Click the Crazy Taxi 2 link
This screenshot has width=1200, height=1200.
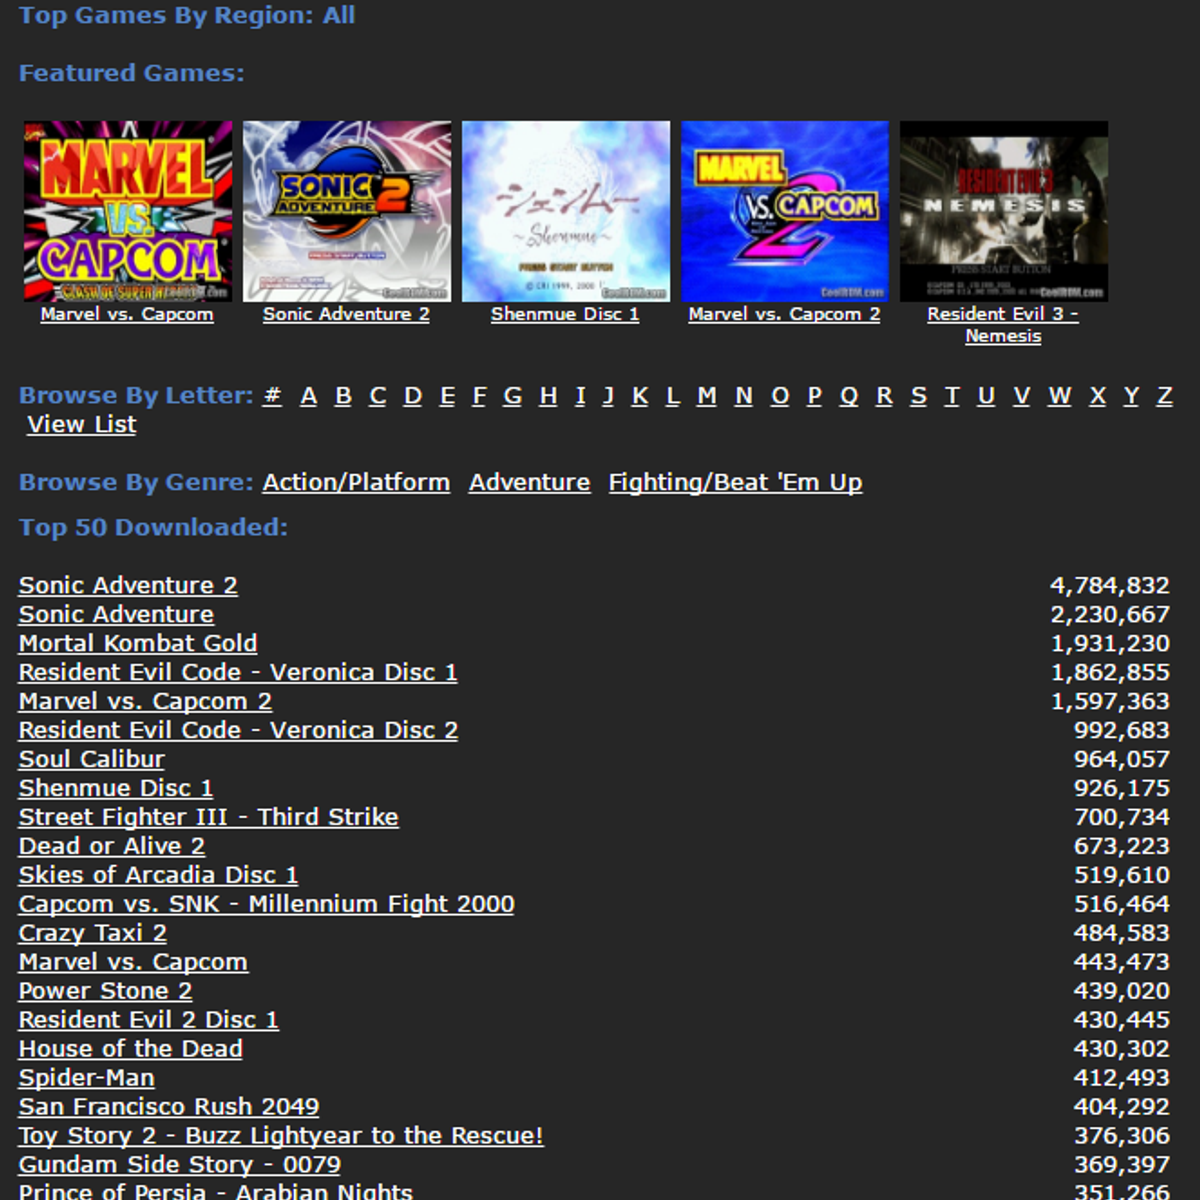(x=92, y=934)
